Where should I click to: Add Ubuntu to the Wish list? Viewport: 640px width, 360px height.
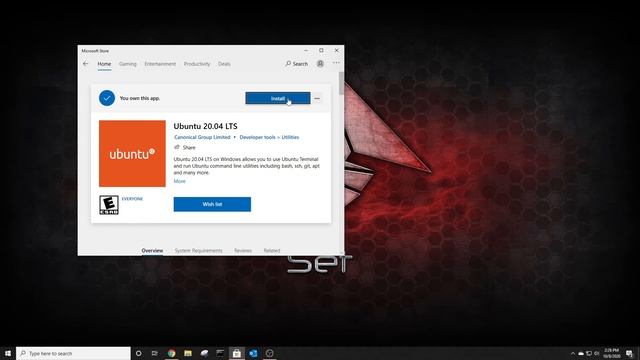(212, 204)
